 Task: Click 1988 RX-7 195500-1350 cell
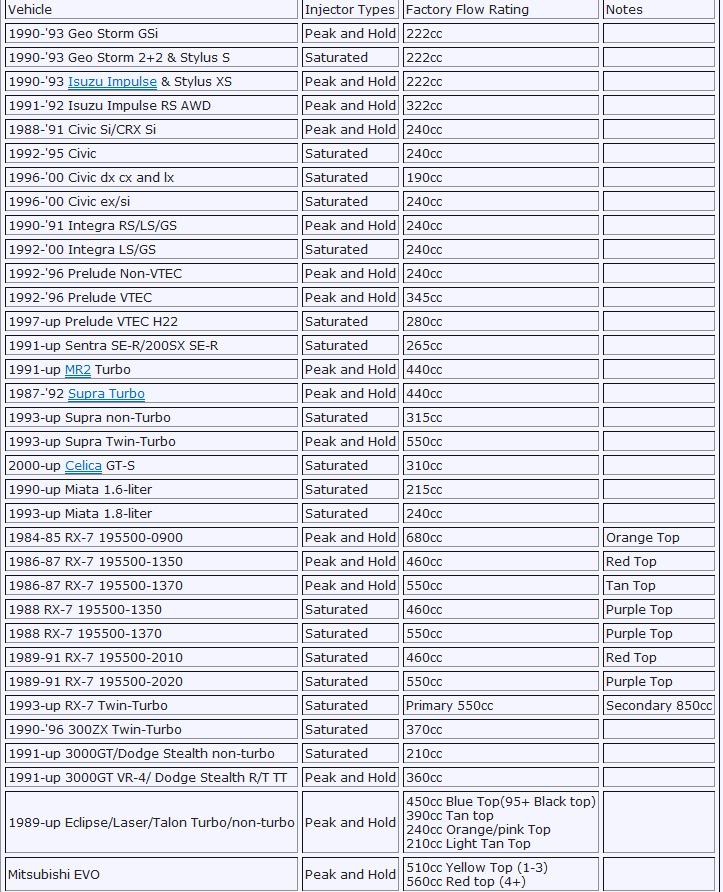tap(151, 609)
